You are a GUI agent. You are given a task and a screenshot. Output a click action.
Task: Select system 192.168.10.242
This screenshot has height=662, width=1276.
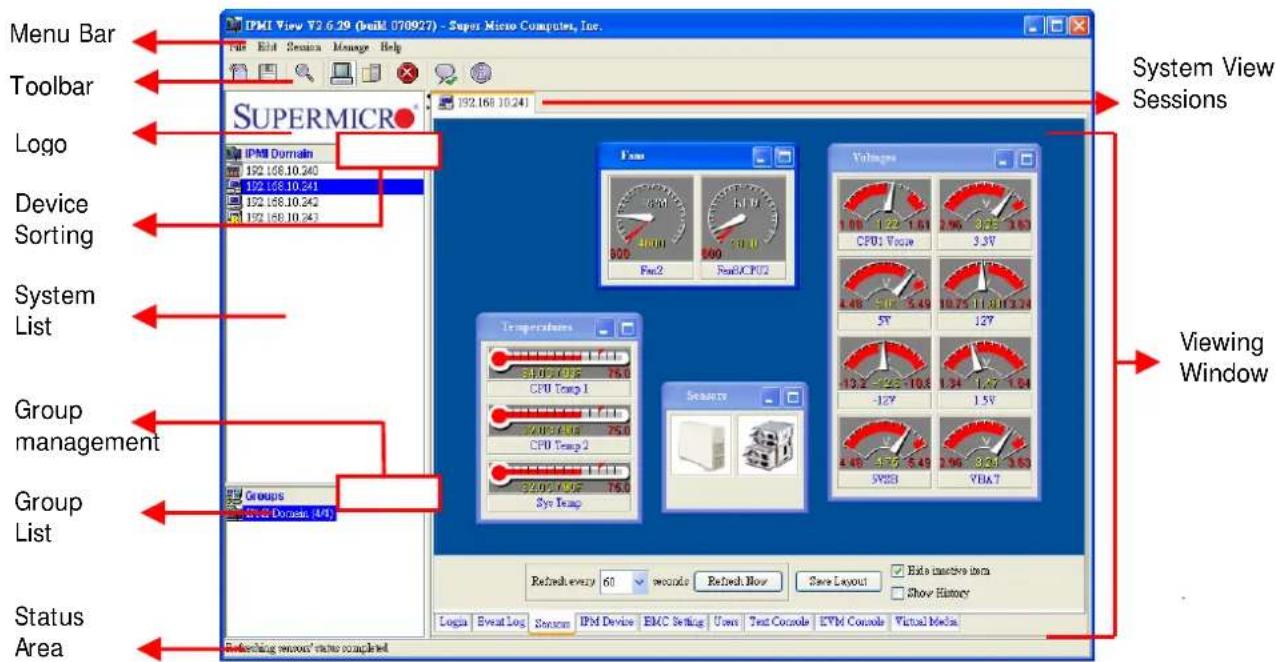tap(282, 201)
